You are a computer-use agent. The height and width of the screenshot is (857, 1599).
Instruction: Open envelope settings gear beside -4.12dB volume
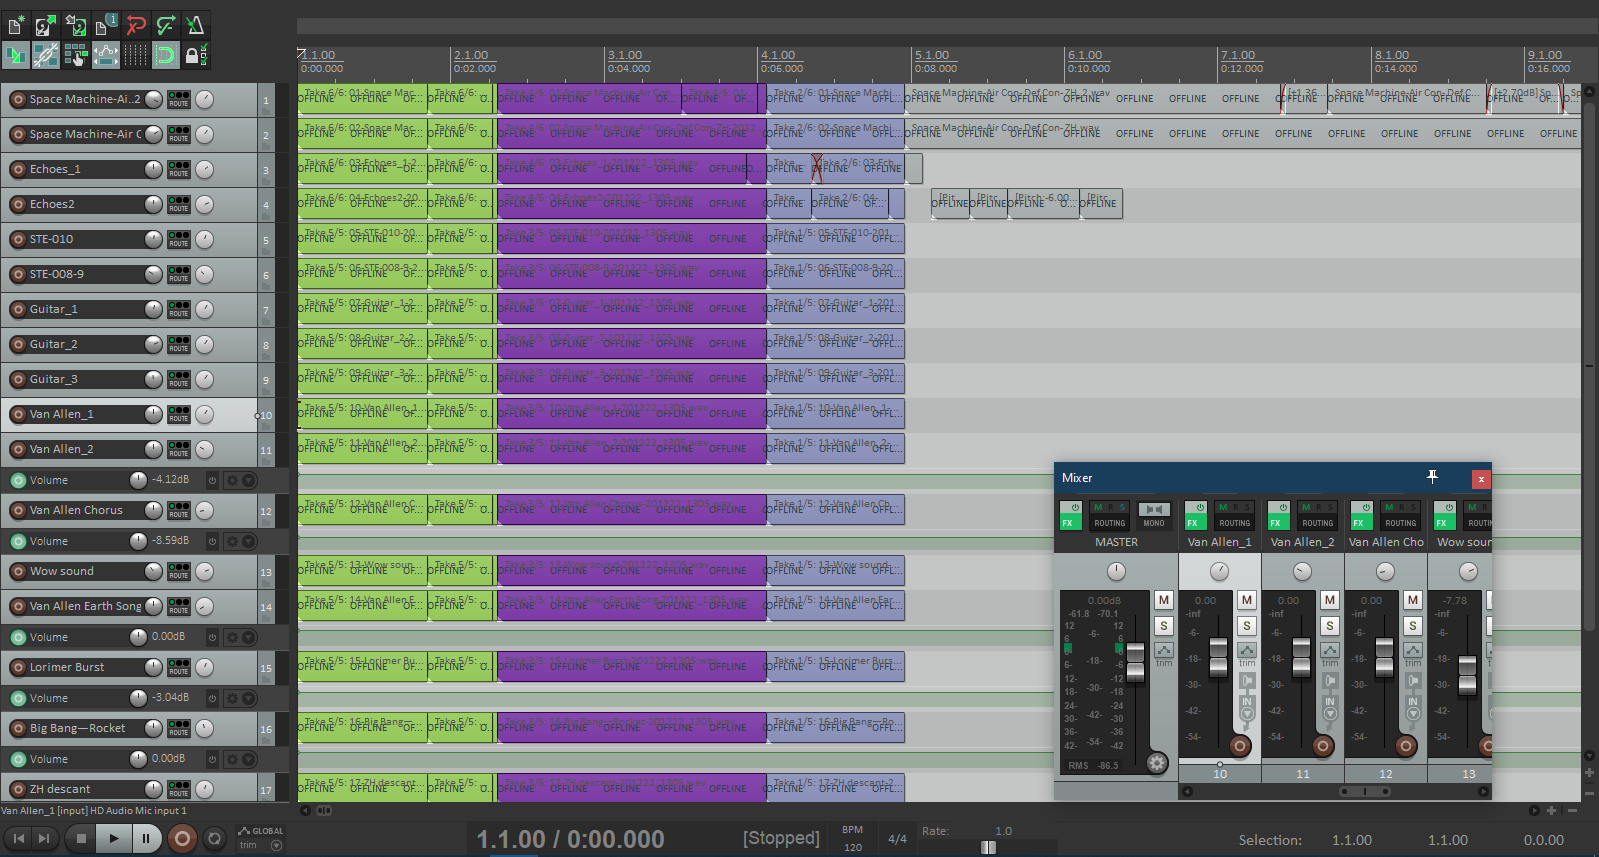[x=232, y=480]
